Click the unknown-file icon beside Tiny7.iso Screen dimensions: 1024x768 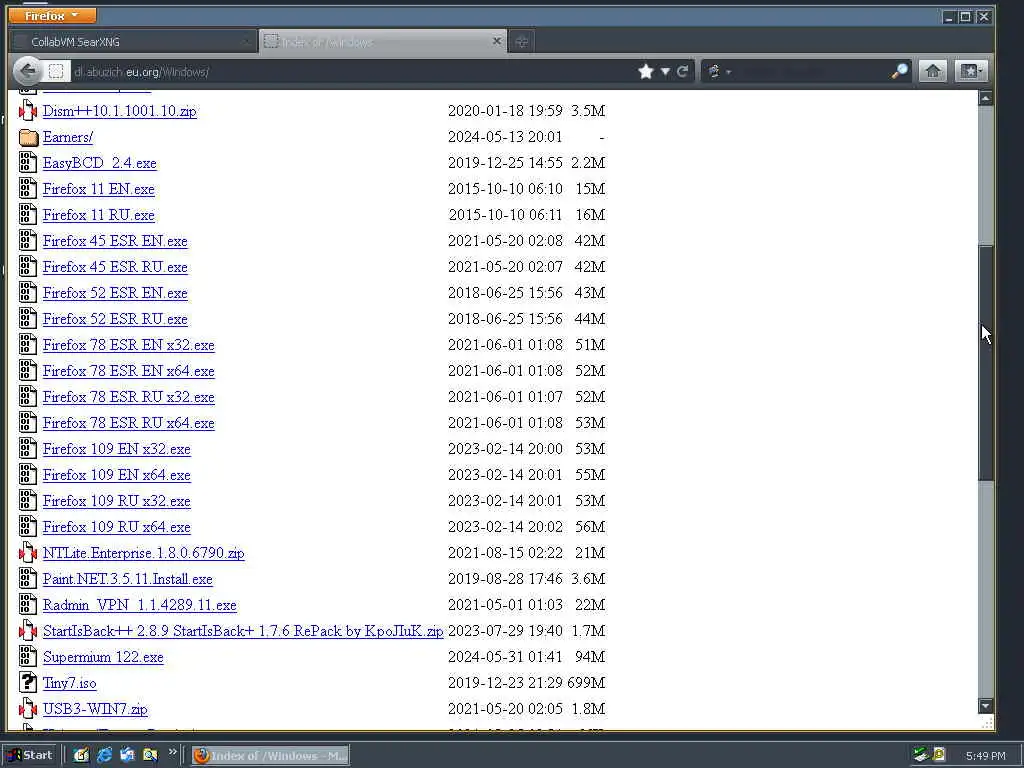(x=27, y=682)
